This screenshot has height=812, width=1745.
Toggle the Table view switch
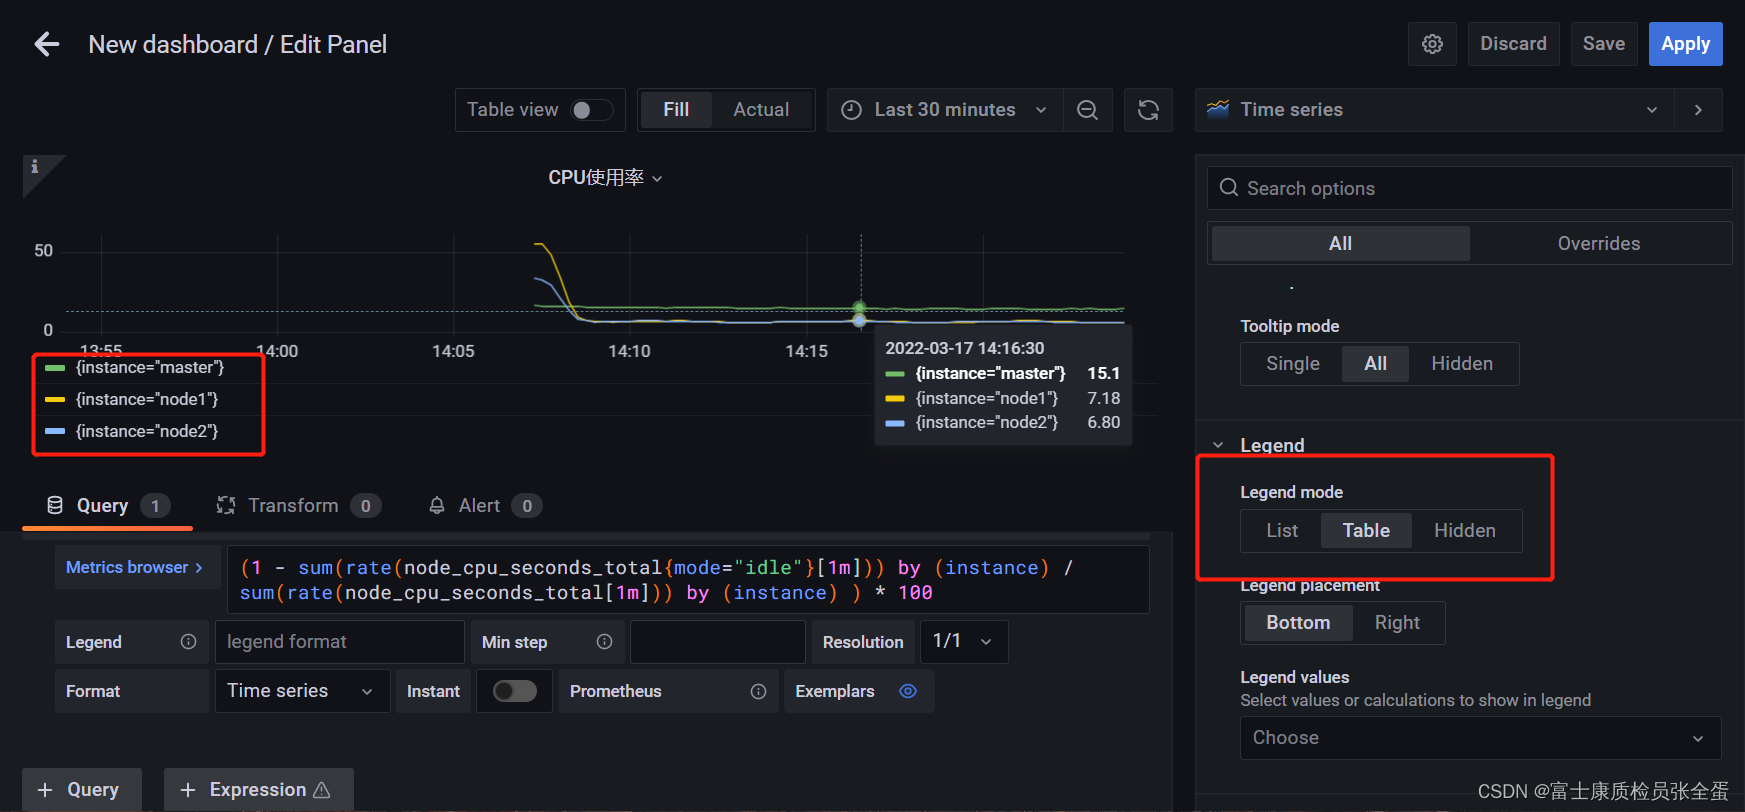591,110
